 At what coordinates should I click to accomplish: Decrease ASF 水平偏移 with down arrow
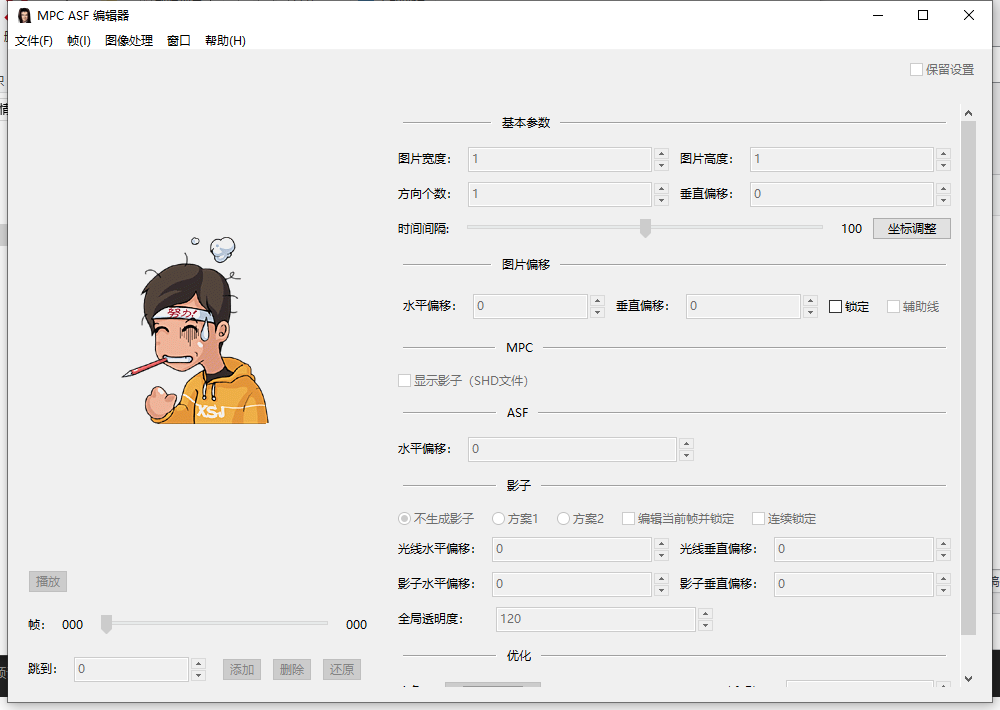point(686,455)
